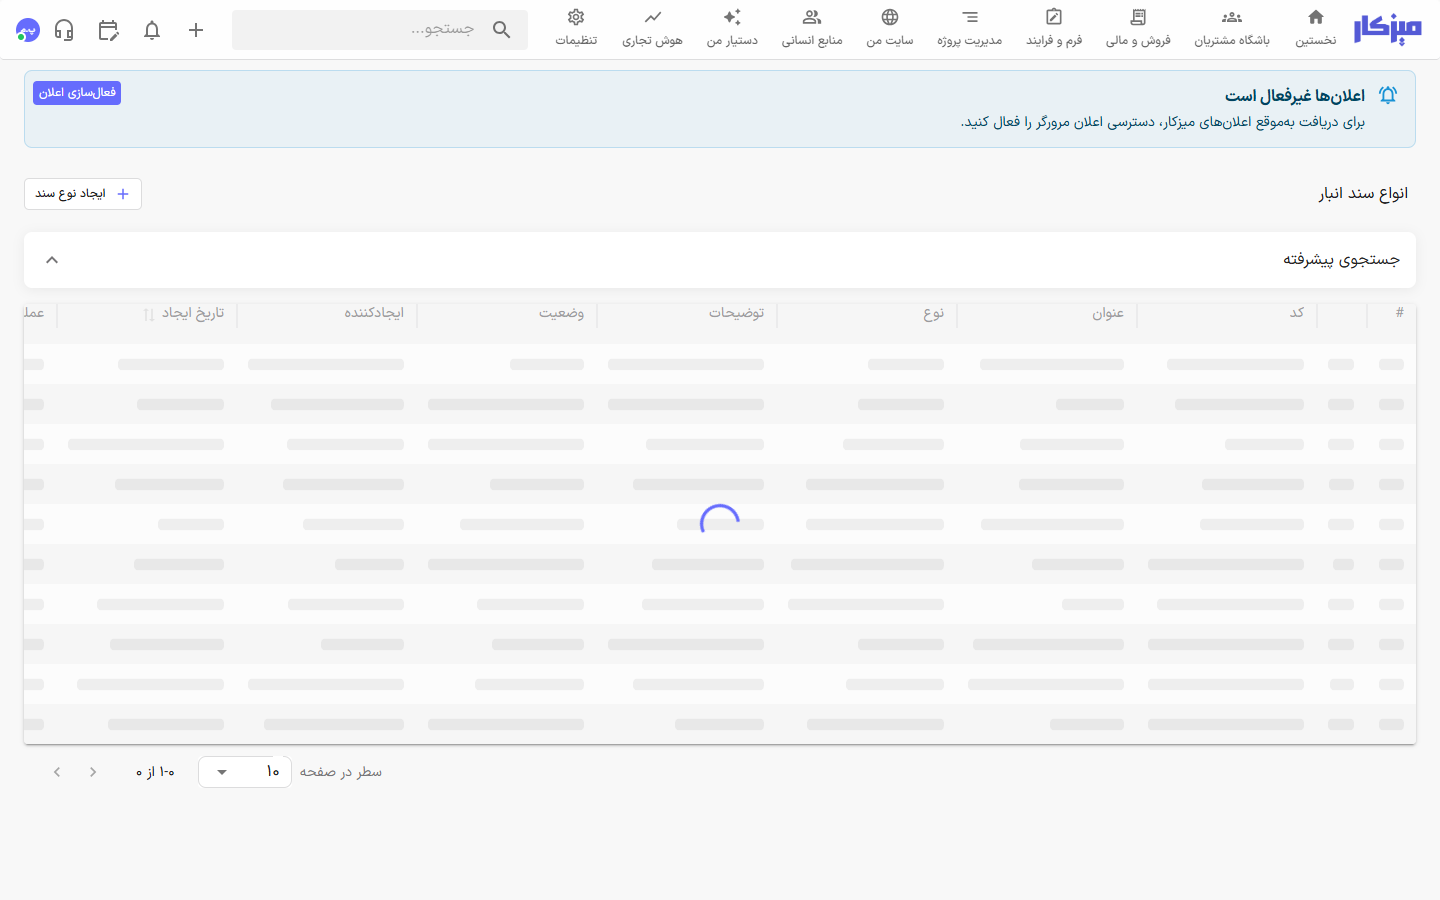Screen dimensions: 1440x900
Task: Open the rows per page dropdown
Action: [x=245, y=772]
